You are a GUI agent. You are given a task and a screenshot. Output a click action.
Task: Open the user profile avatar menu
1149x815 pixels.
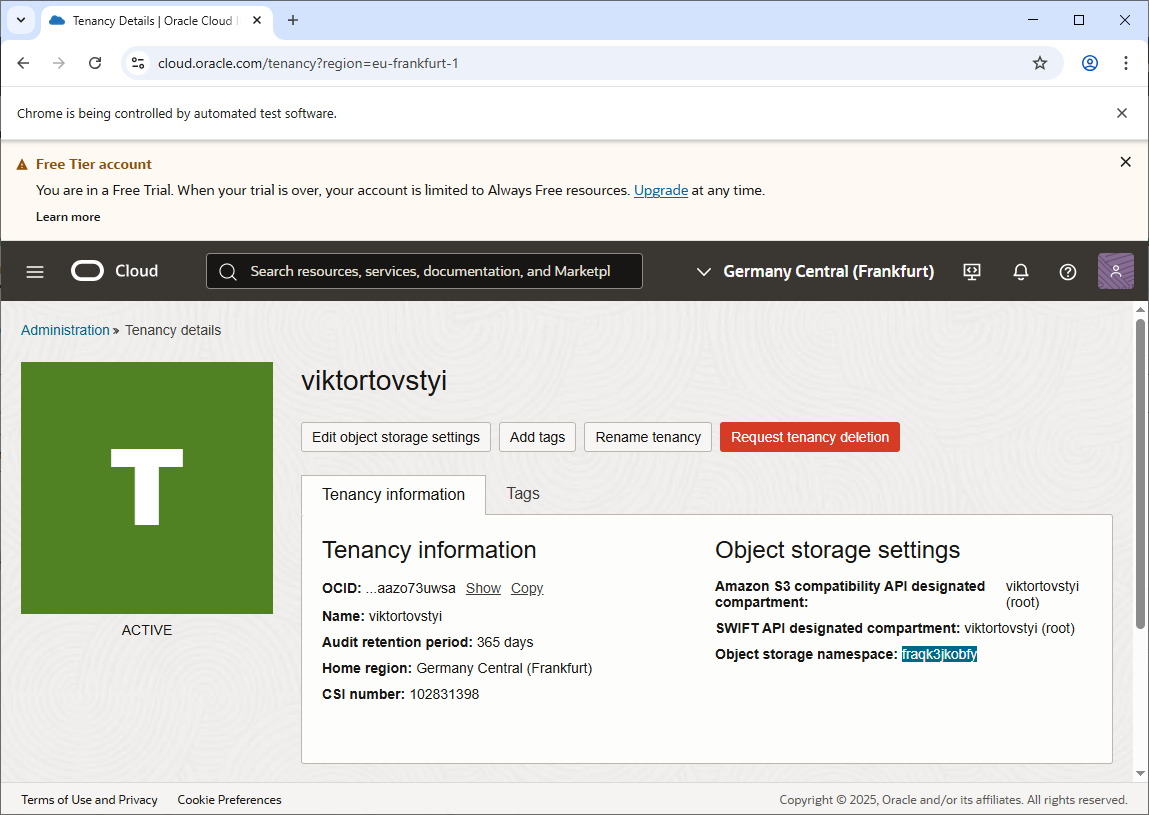click(x=1115, y=271)
